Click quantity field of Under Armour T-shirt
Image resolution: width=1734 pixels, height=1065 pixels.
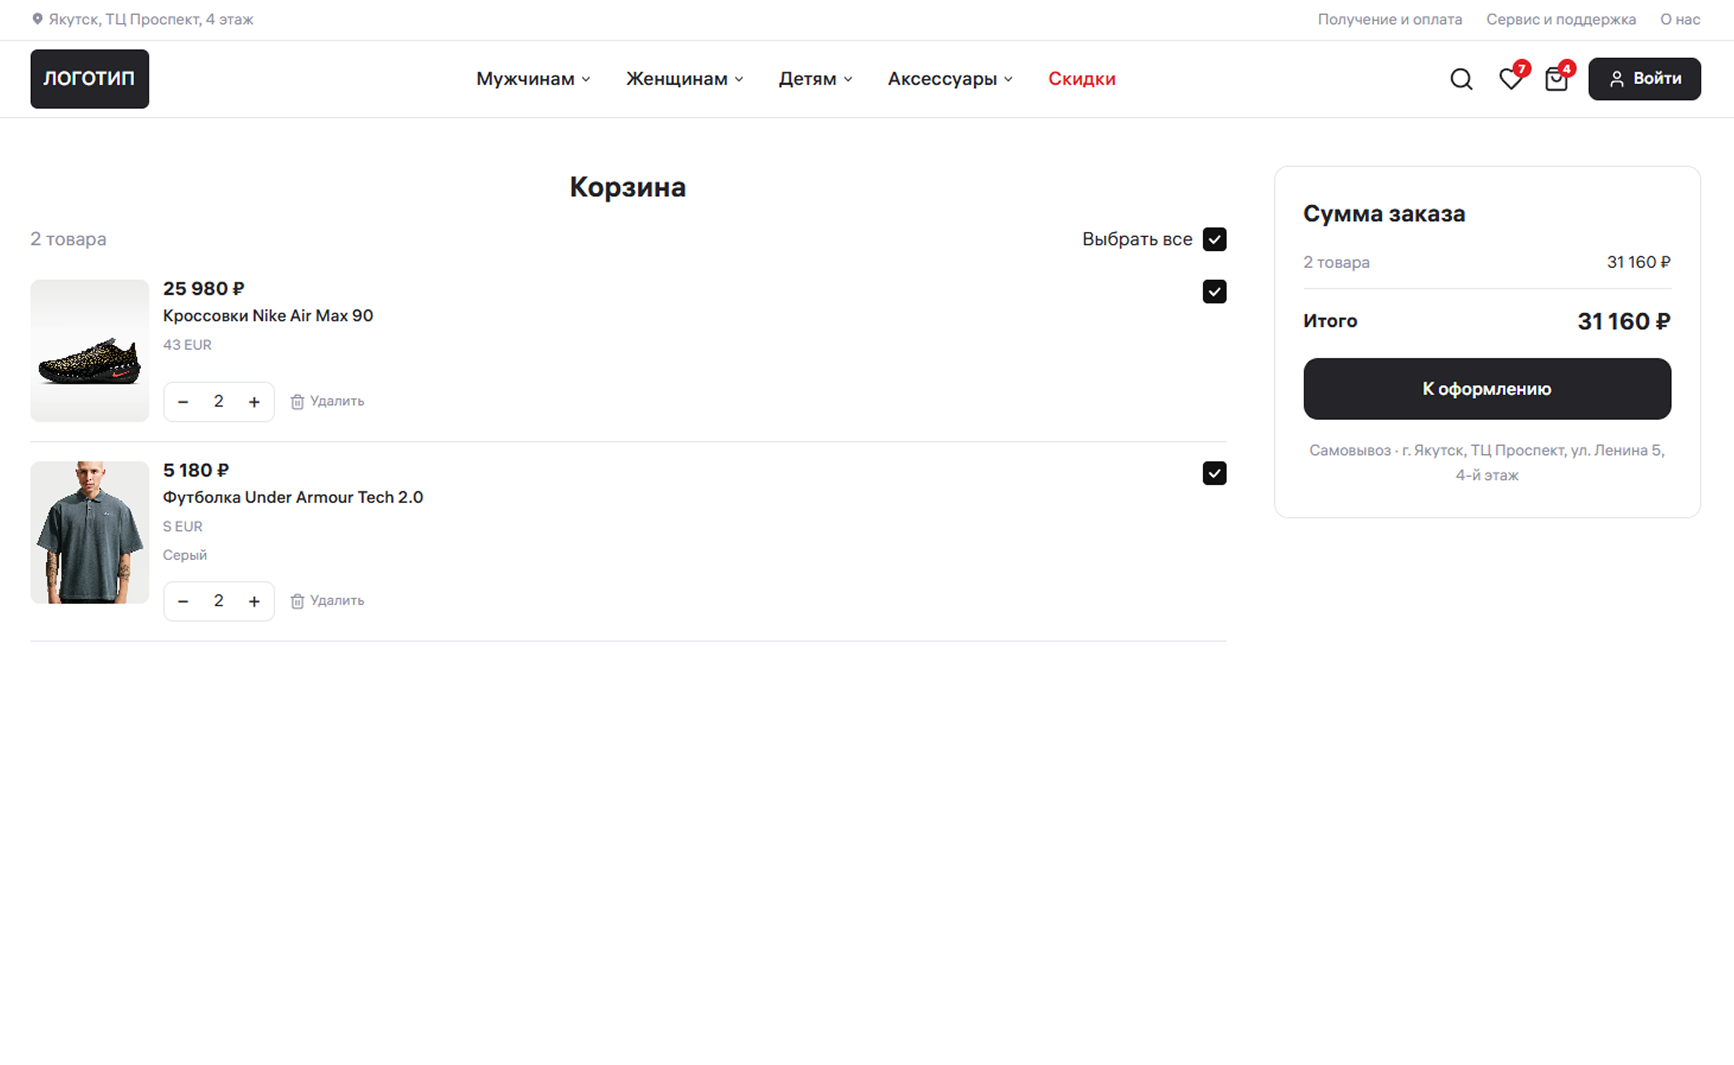(218, 601)
